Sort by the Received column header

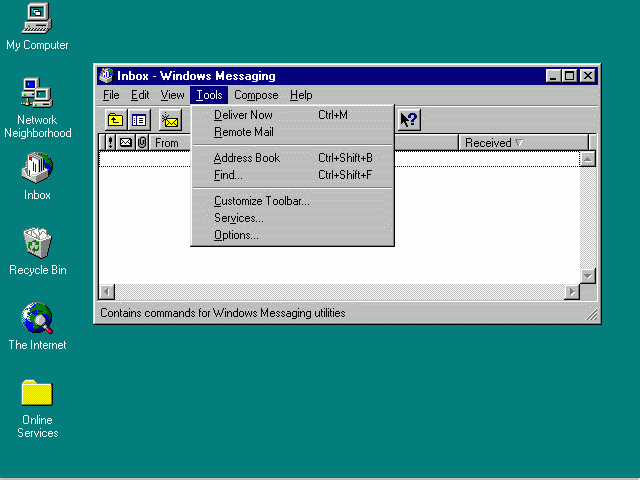(523, 142)
